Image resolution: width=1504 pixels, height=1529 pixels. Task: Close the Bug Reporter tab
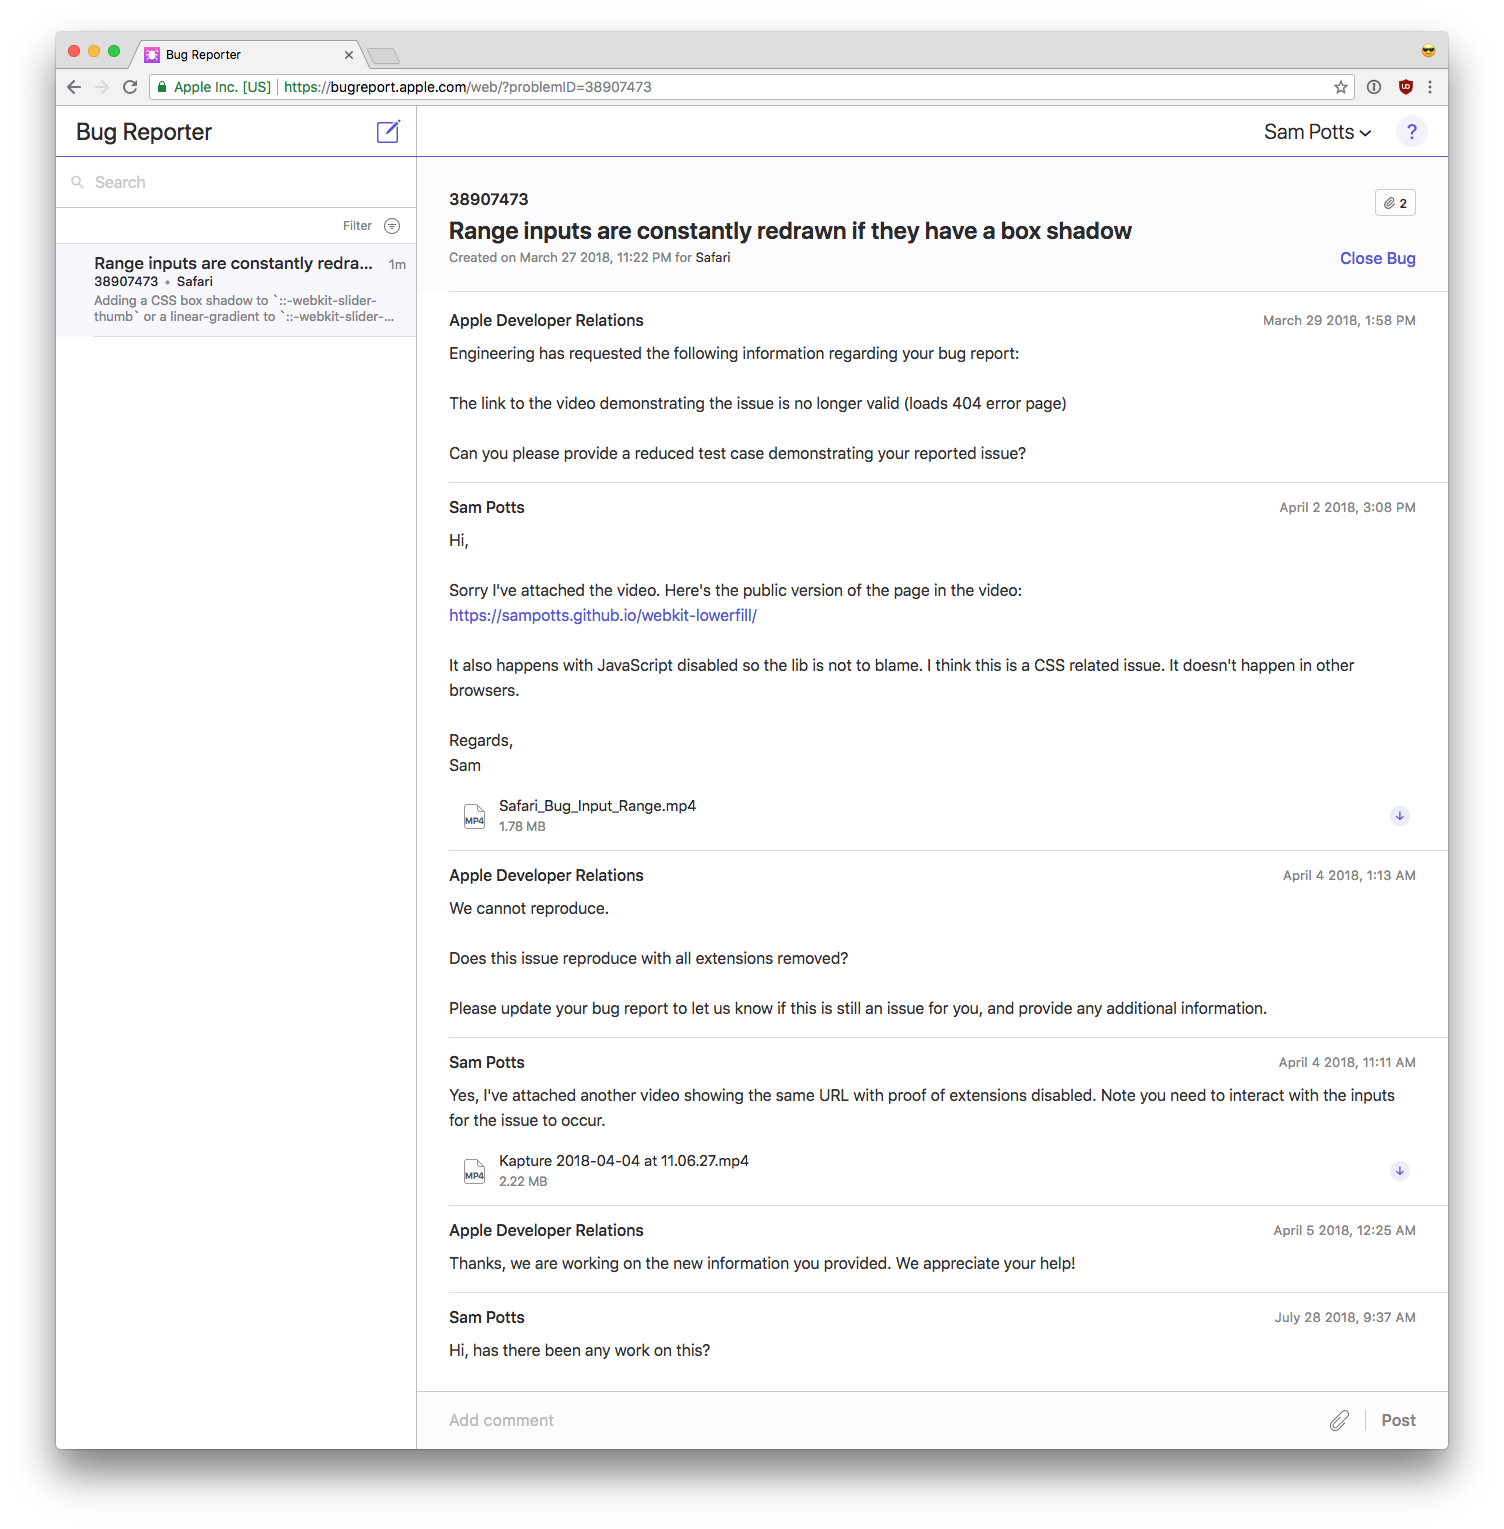point(349,55)
